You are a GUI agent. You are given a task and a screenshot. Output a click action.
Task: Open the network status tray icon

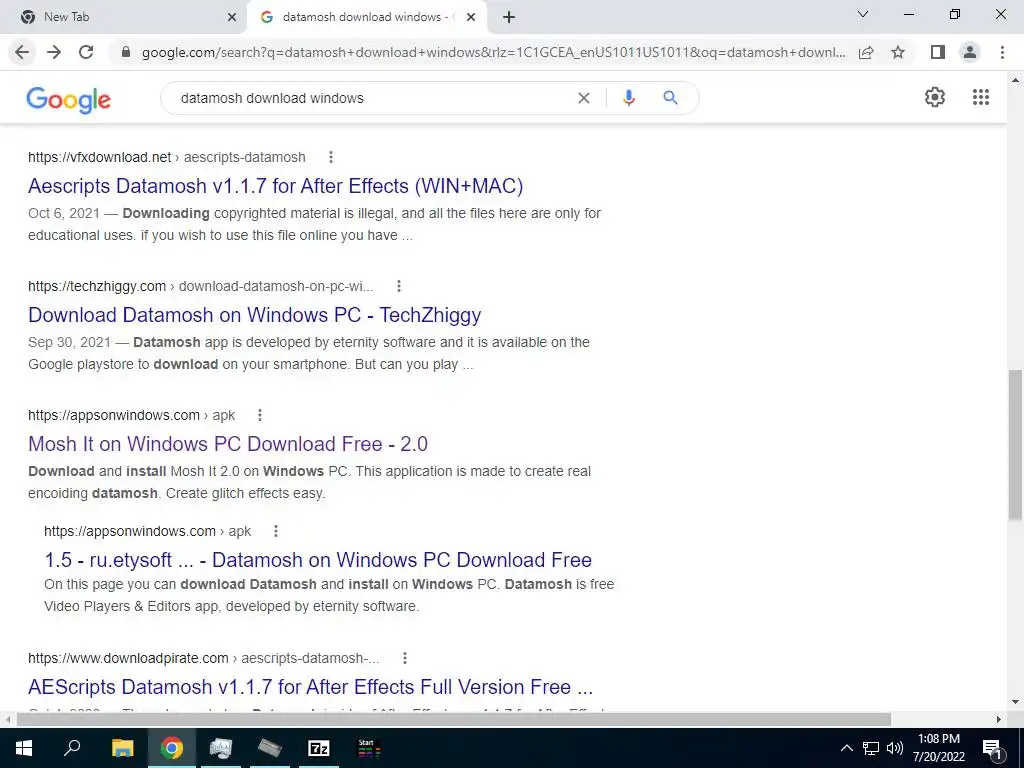coord(871,748)
